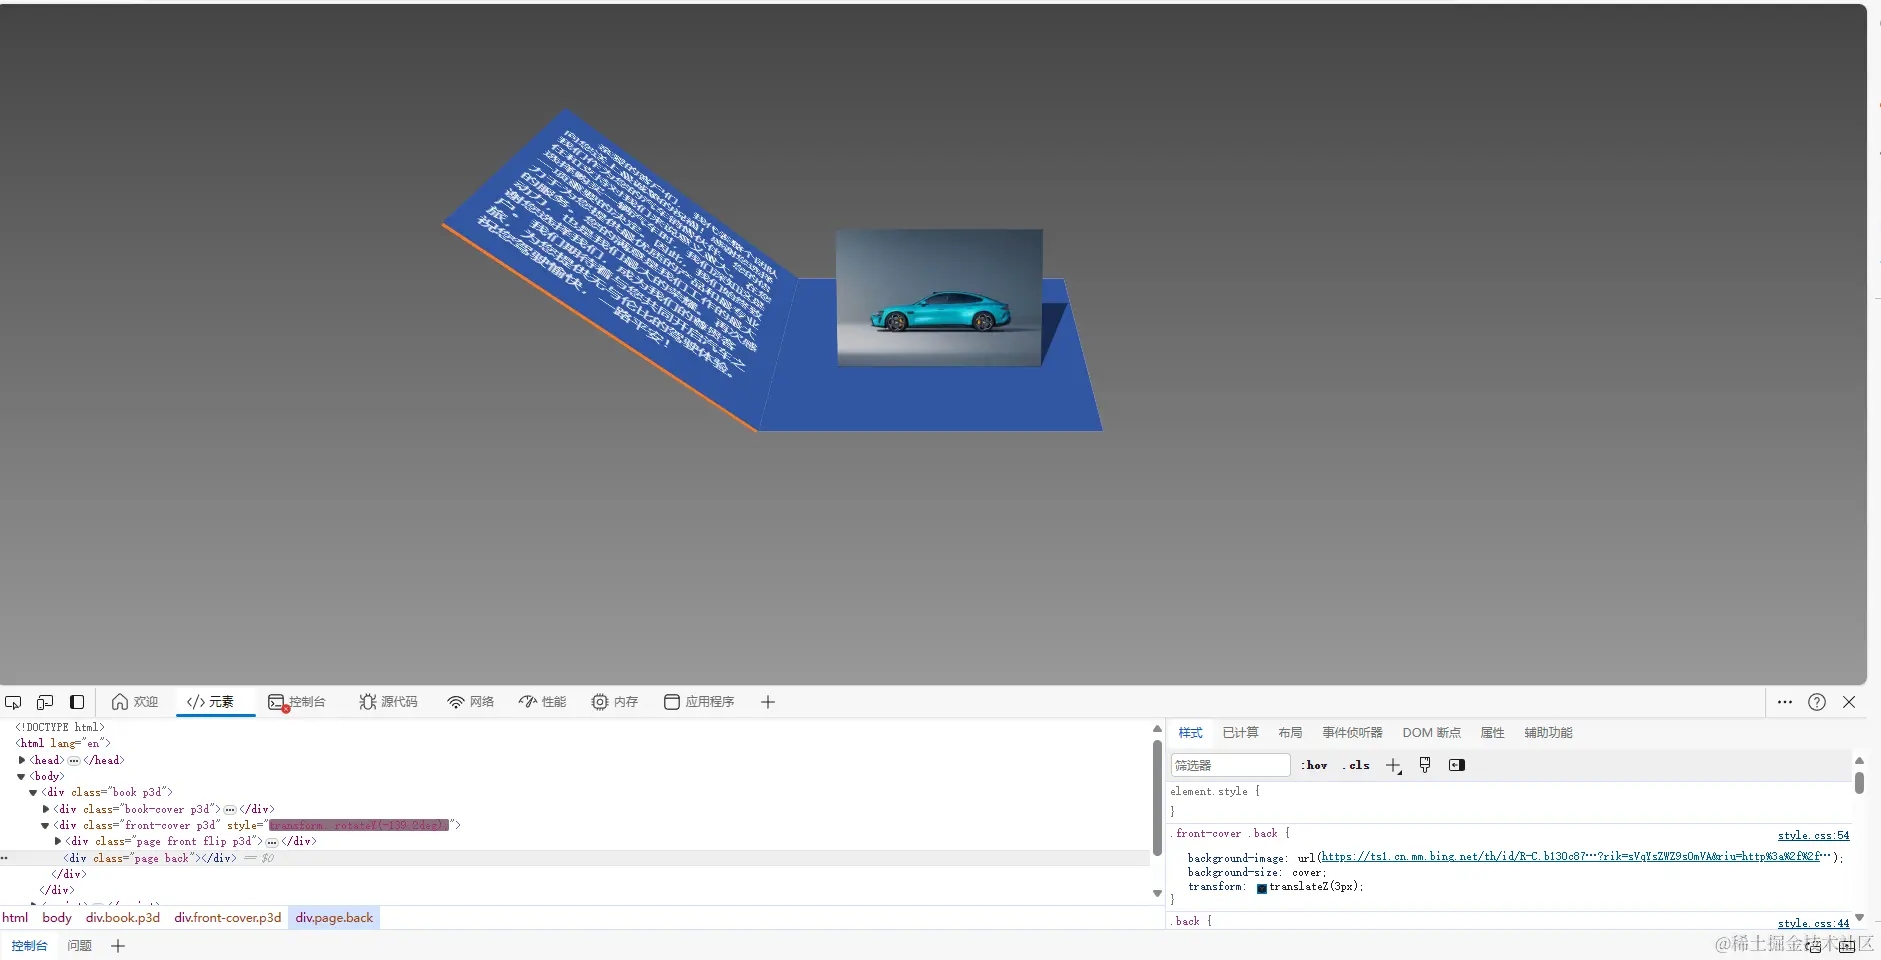Image resolution: width=1881 pixels, height=960 pixels.
Task: Open the background-image bing.net URL link
Action: (x=1576, y=857)
